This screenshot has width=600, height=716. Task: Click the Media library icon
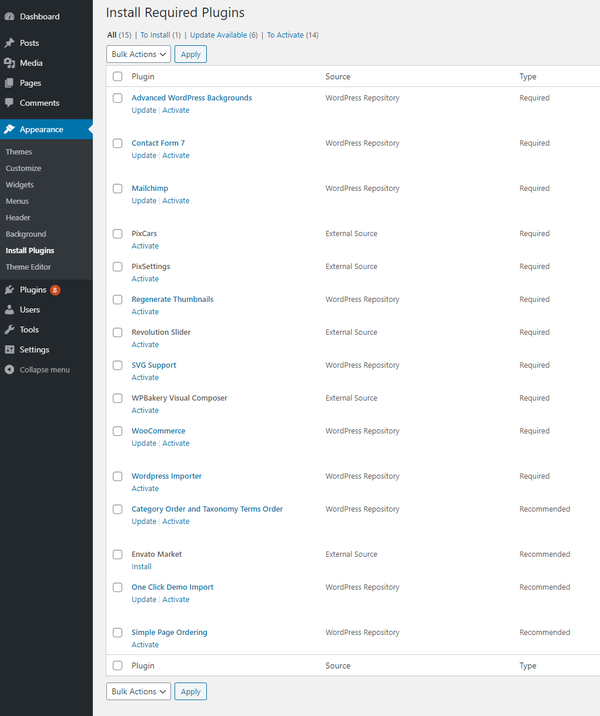click(10, 63)
